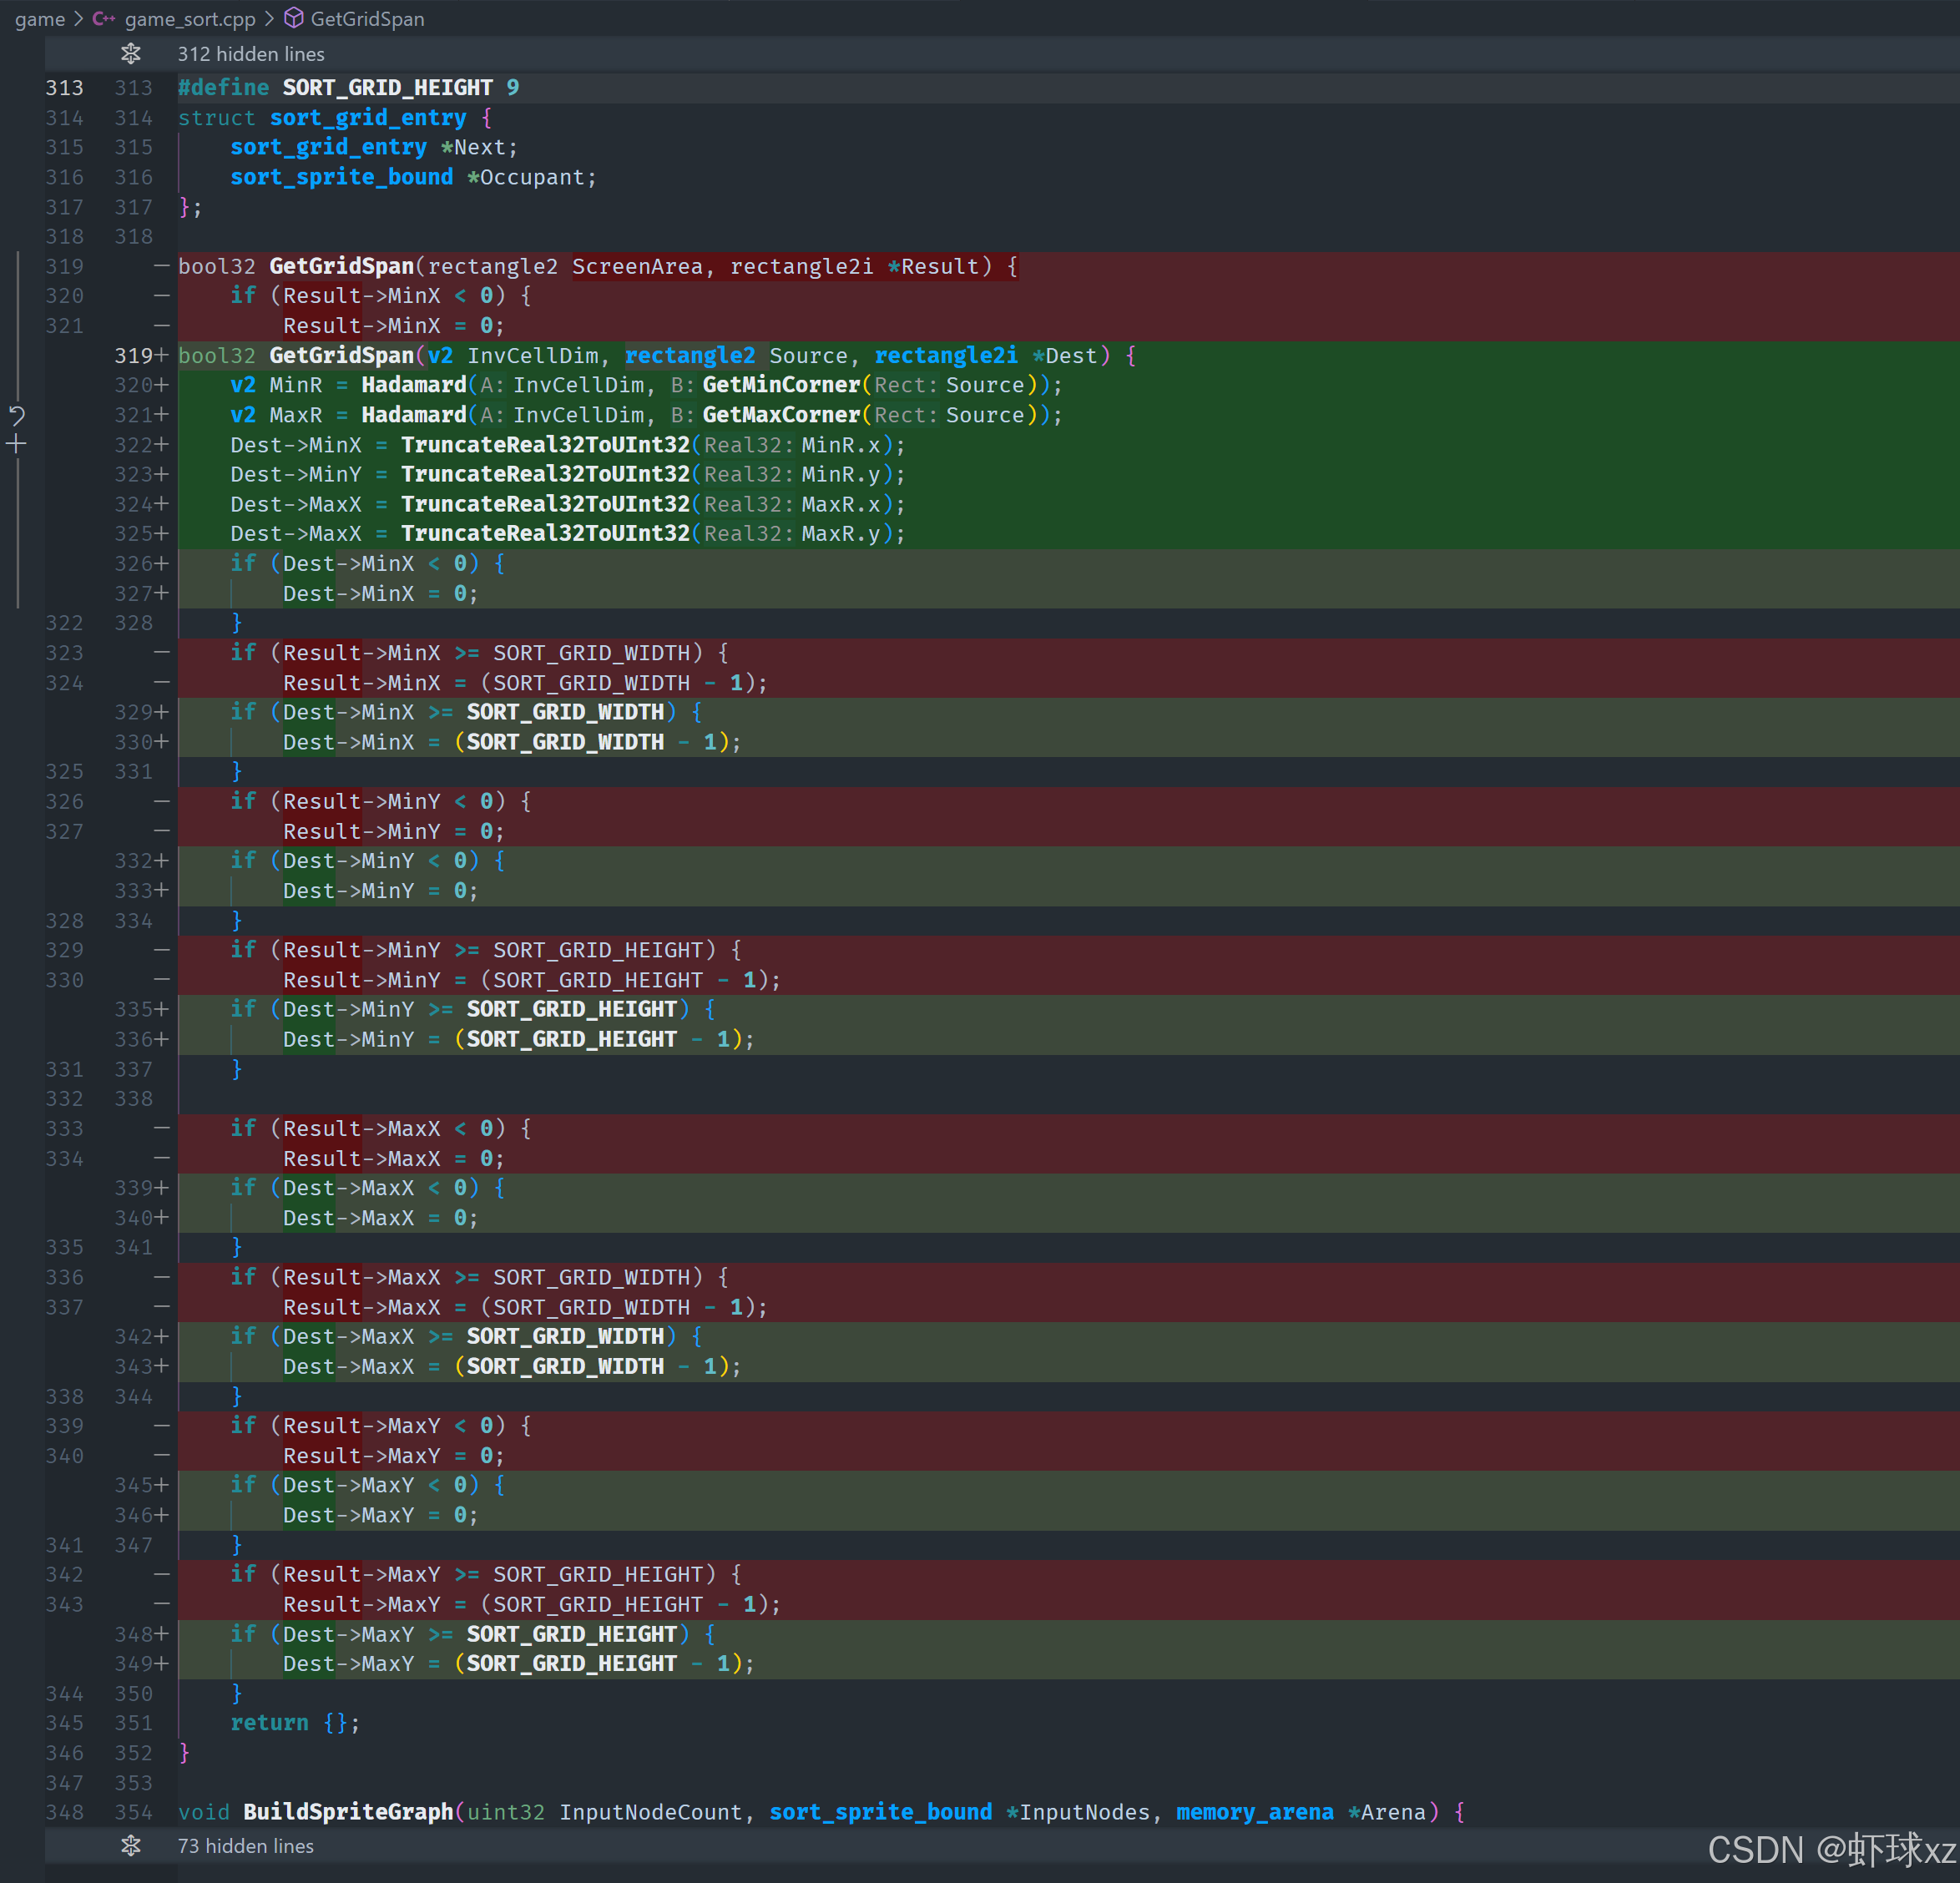Click original line number 313

[64, 88]
